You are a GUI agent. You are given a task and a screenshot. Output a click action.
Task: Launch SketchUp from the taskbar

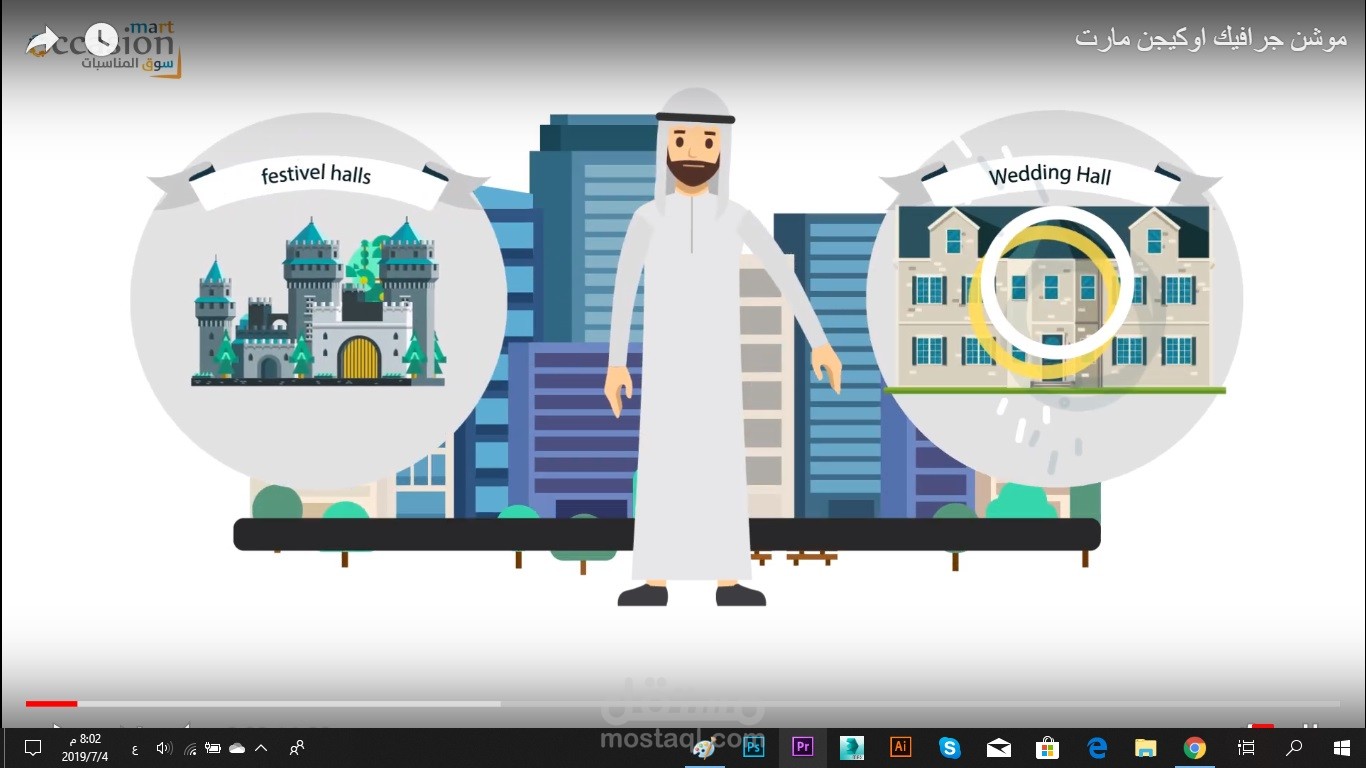click(x=853, y=747)
